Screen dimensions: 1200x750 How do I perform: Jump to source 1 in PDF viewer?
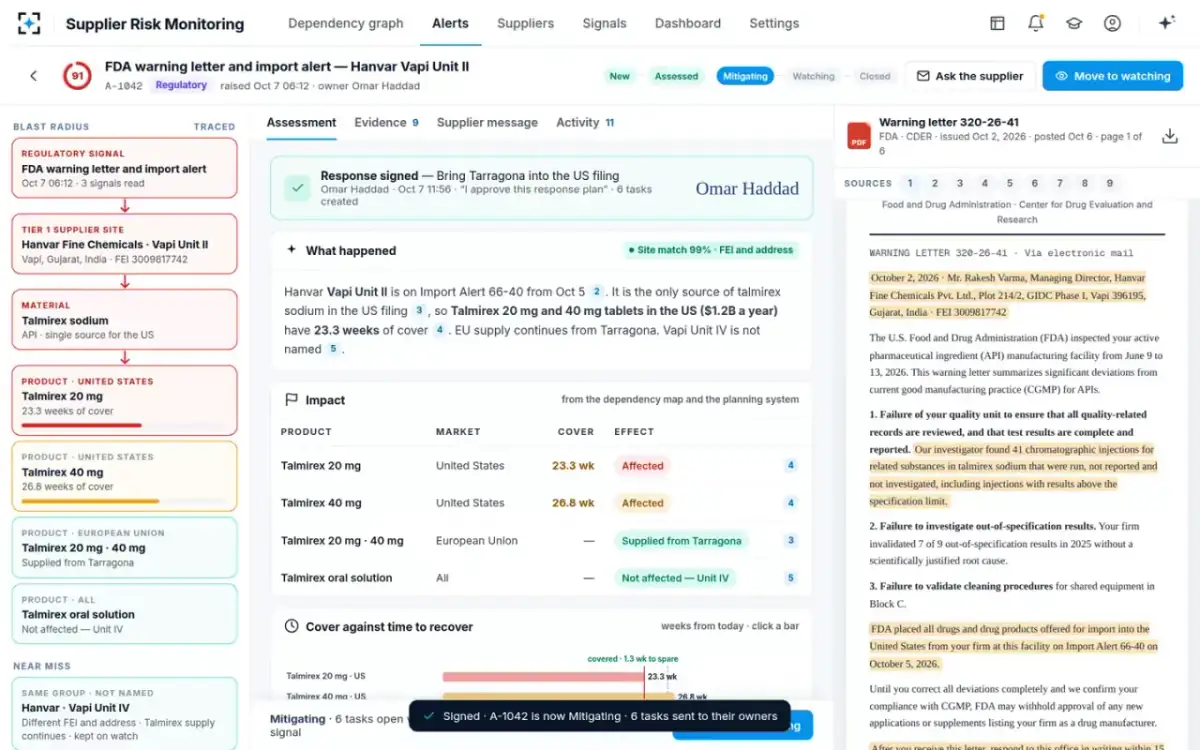point(909,183)
